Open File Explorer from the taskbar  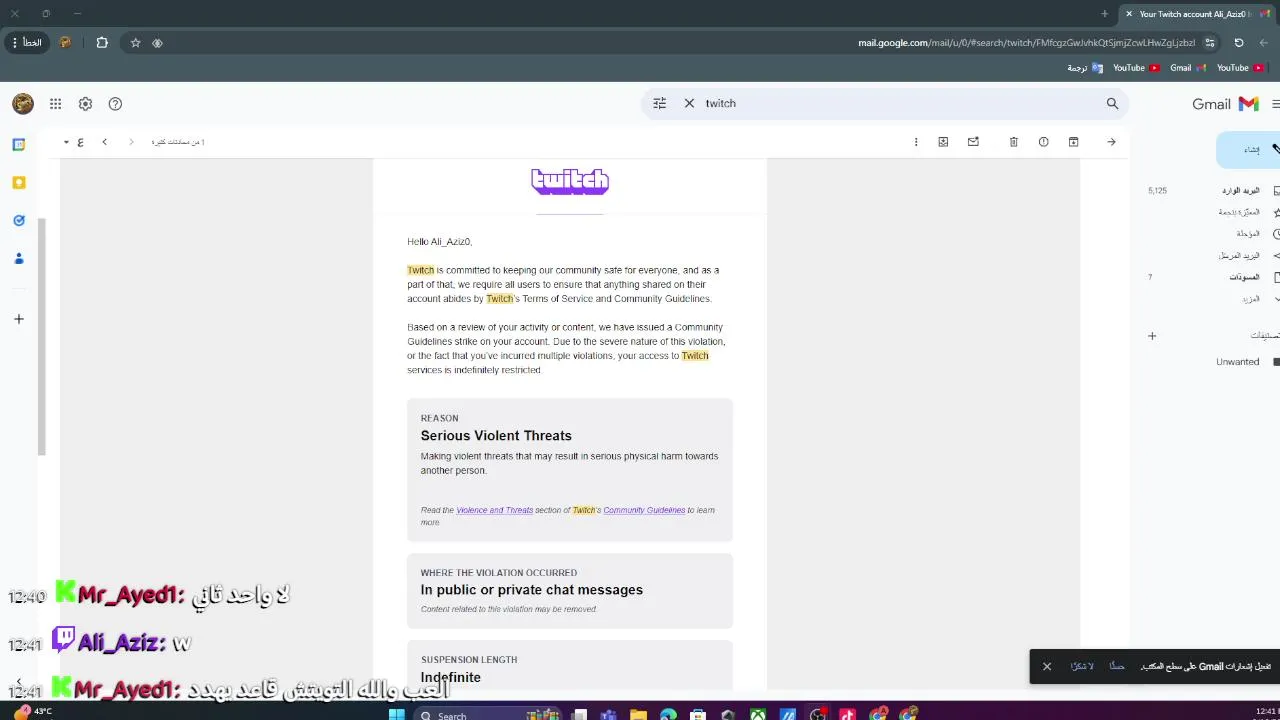point(638,715)
